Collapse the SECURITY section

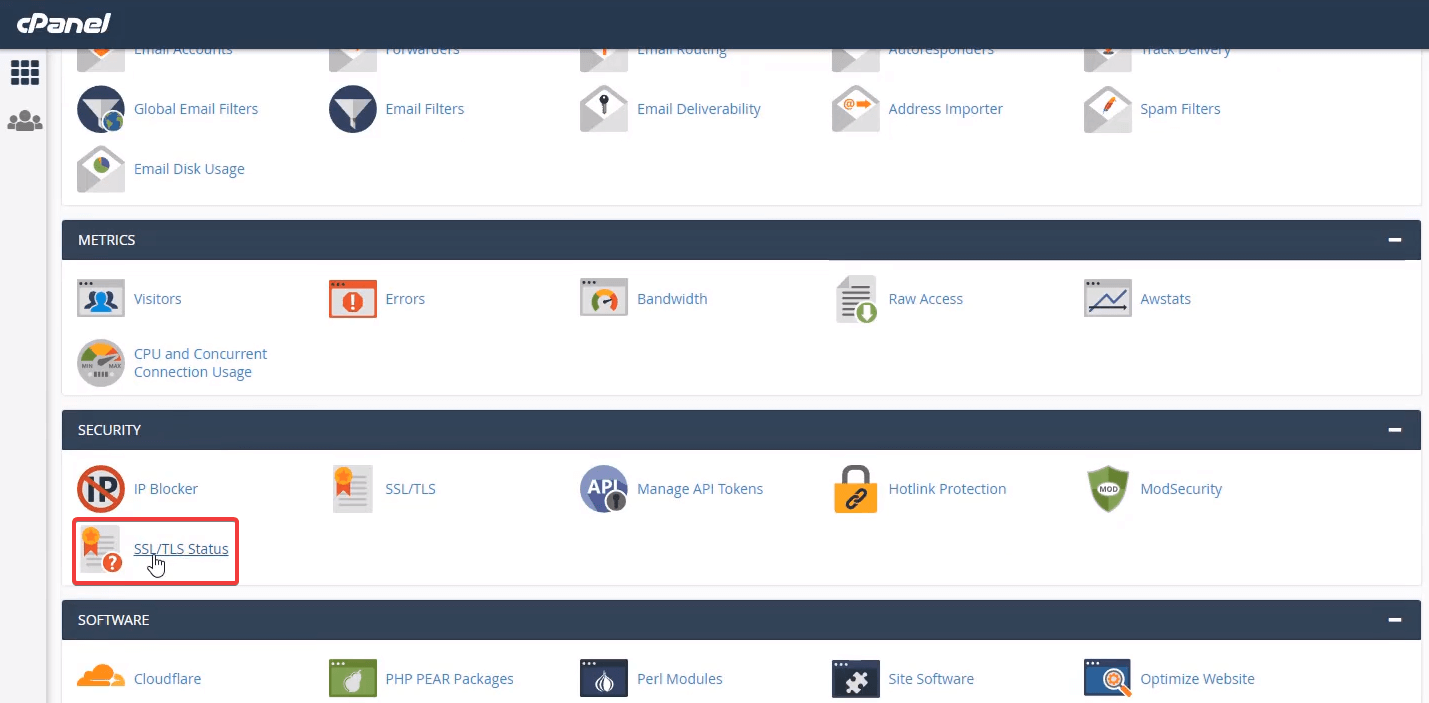pyautogui.click(x=1395, y=429)
